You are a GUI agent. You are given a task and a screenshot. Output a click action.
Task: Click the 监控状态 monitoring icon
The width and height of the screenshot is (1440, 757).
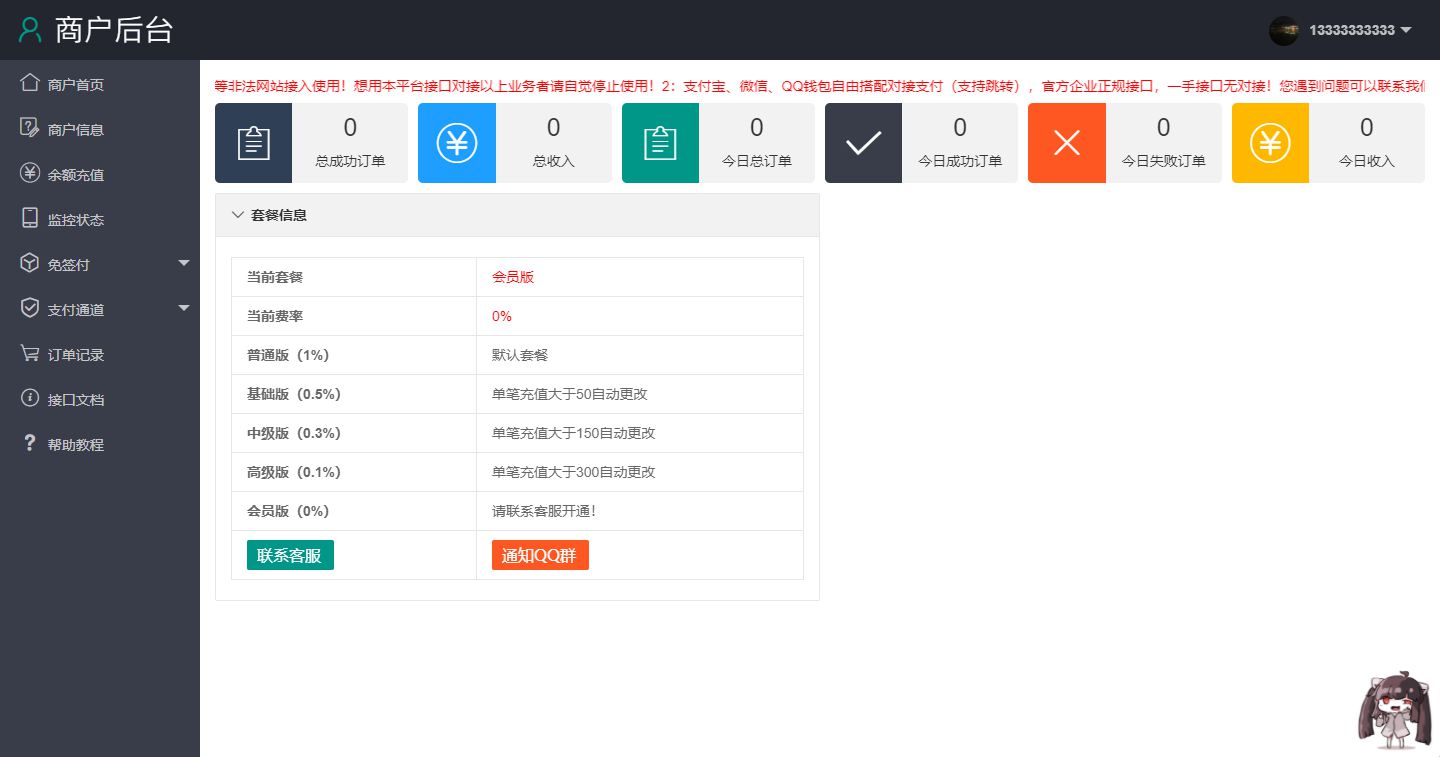click(29, 218)
